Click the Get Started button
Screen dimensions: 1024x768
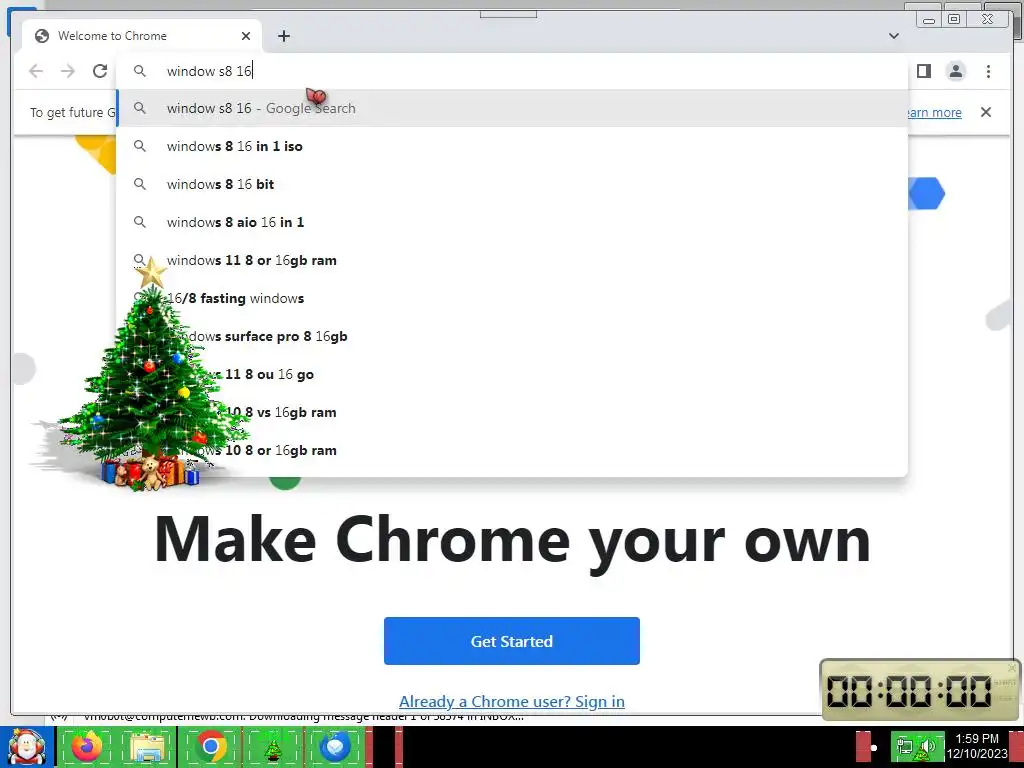click(512, 641)
